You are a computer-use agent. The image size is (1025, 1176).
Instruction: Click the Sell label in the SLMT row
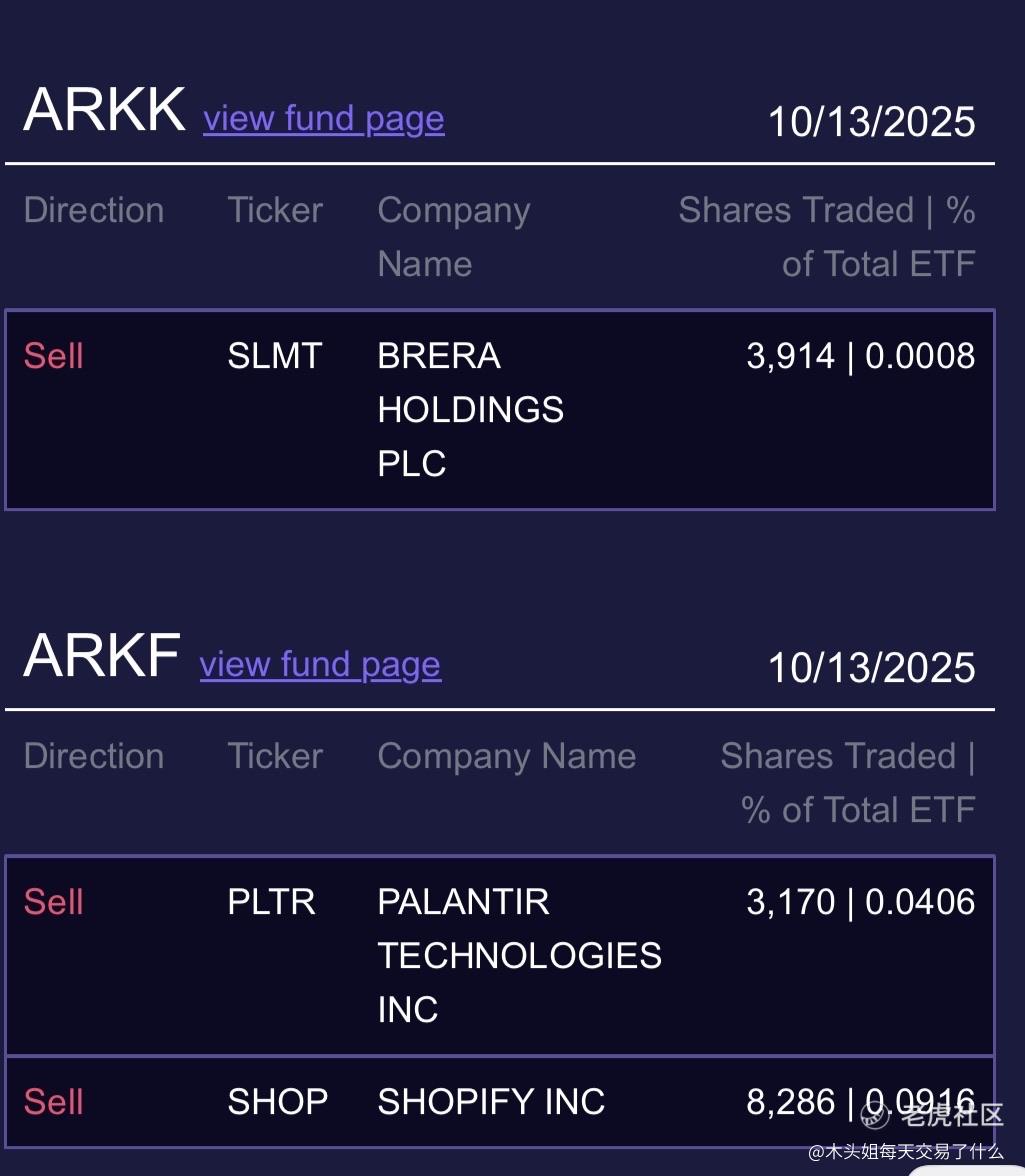tap(53, 357)
